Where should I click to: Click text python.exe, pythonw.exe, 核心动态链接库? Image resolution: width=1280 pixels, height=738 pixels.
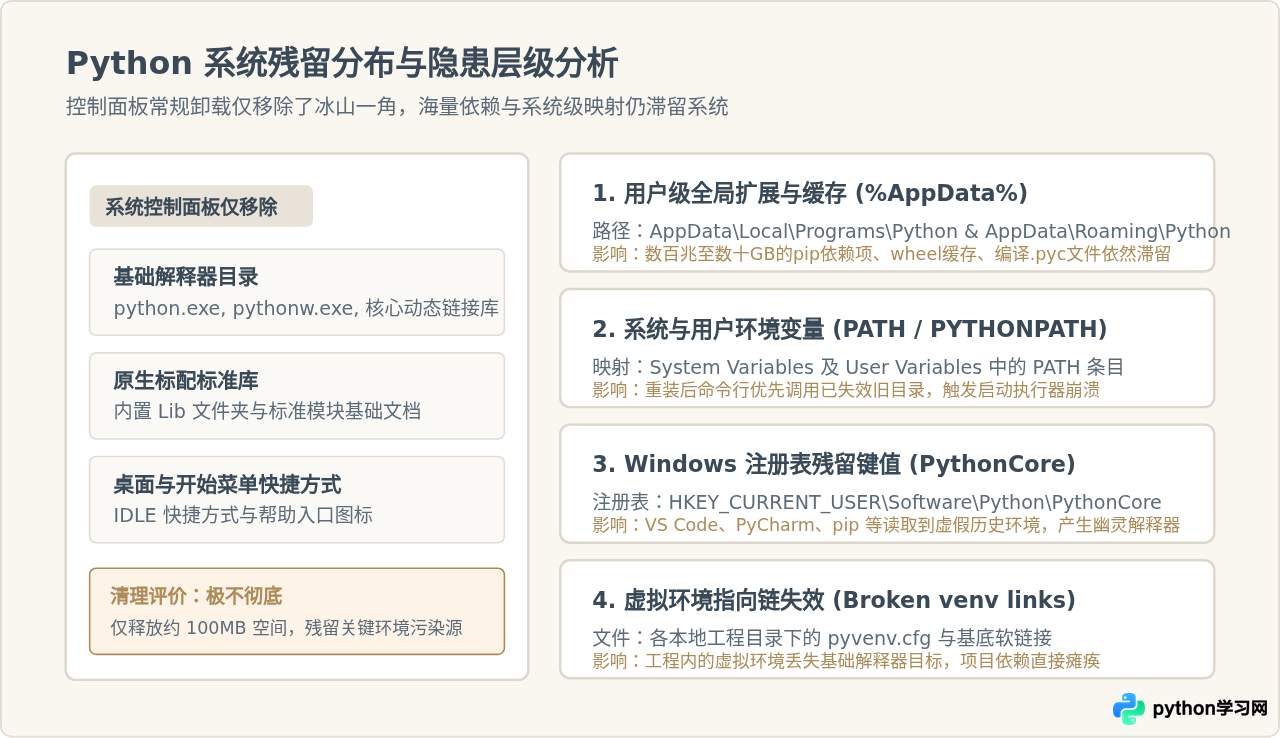click(x=306, y=308)
